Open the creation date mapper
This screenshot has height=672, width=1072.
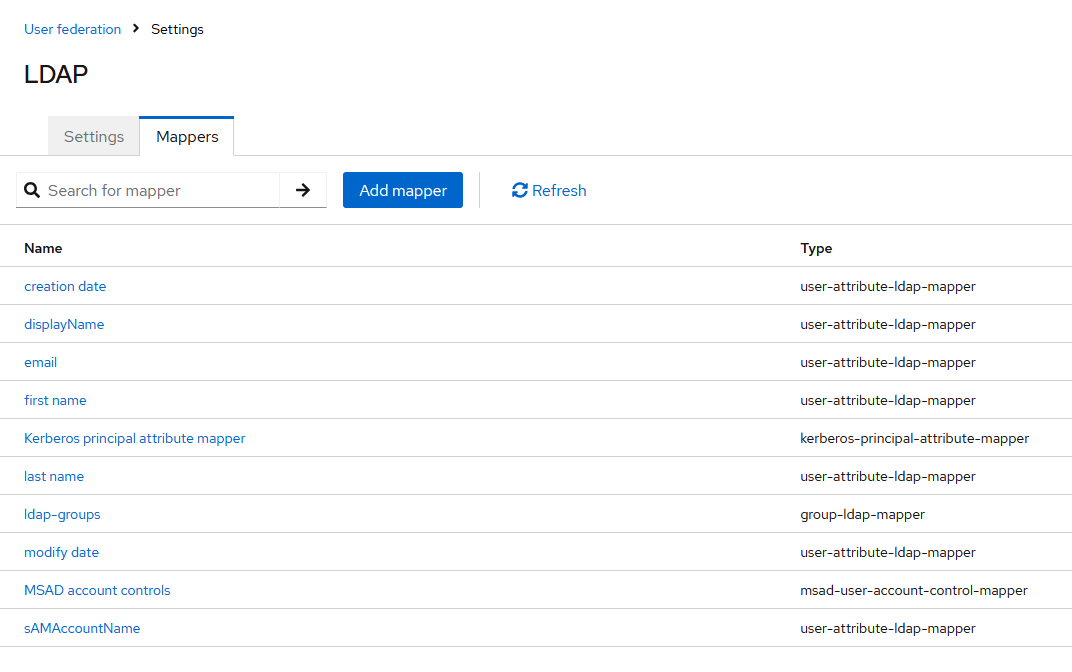pyautogui.click(x=65, y=286)
